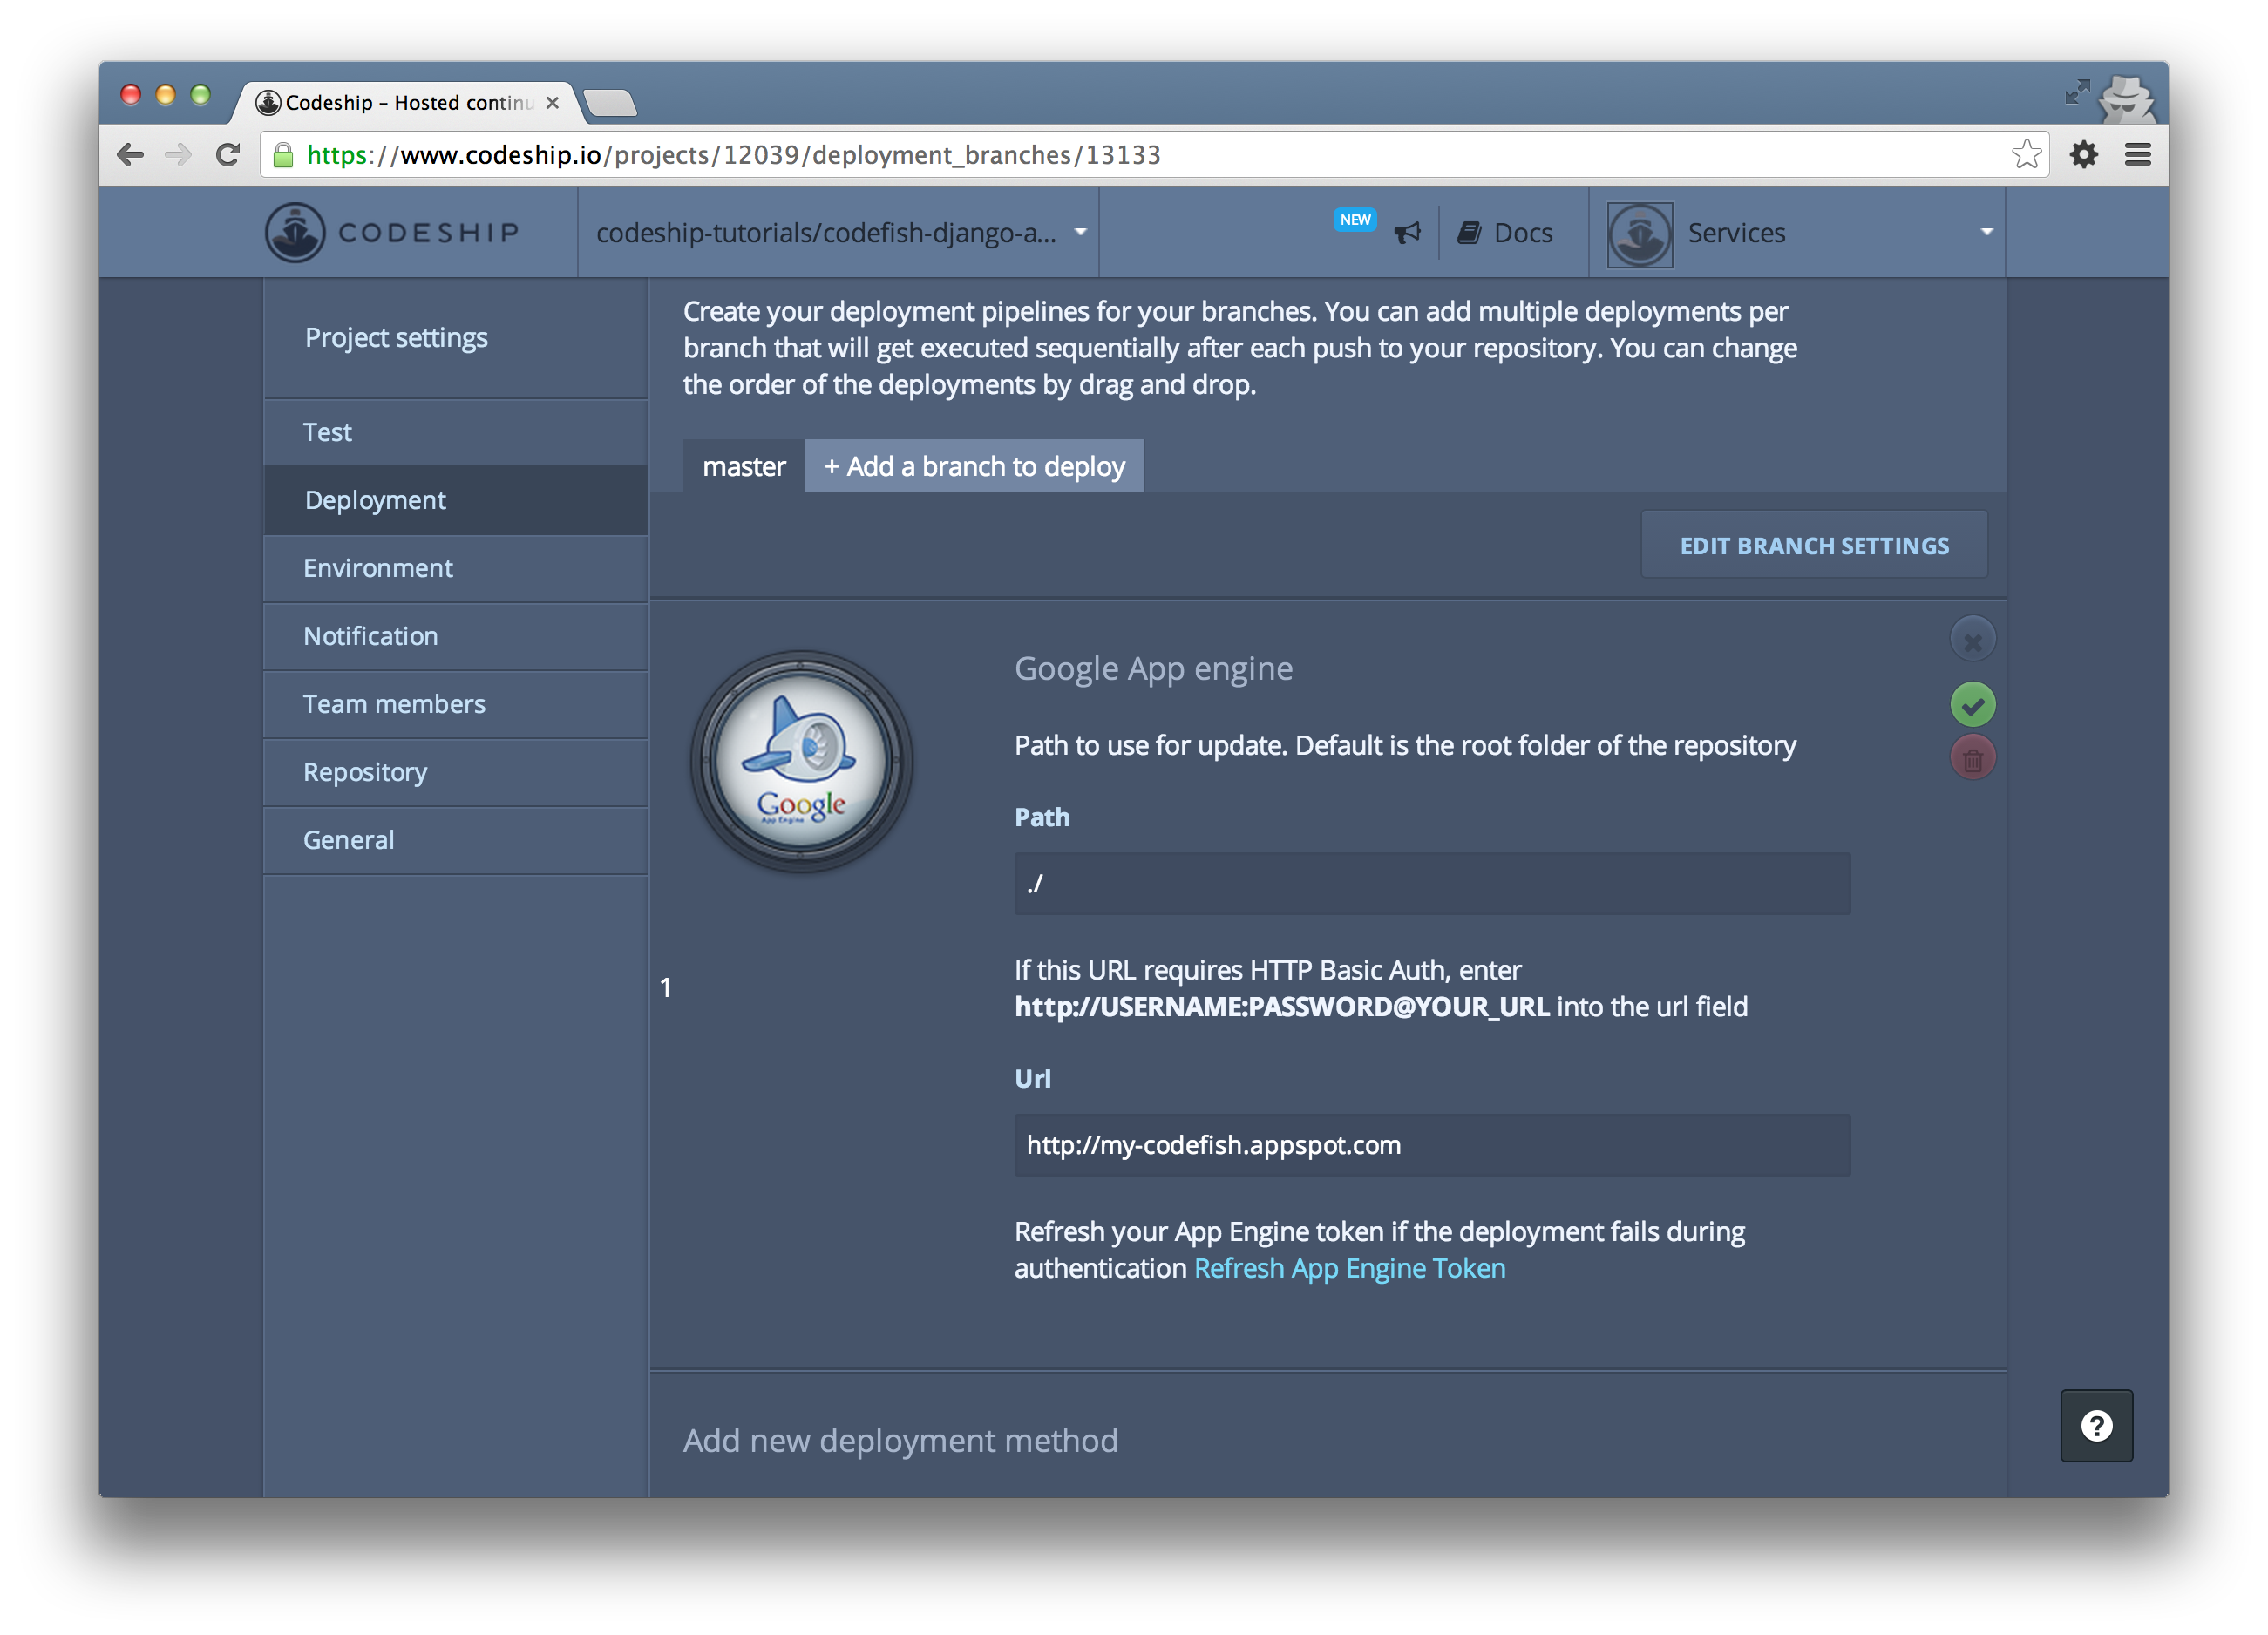Click into the Url input field
Image resolution: width=2268 pixels, height=1635 pixels.
(x=1431, y=1146)
